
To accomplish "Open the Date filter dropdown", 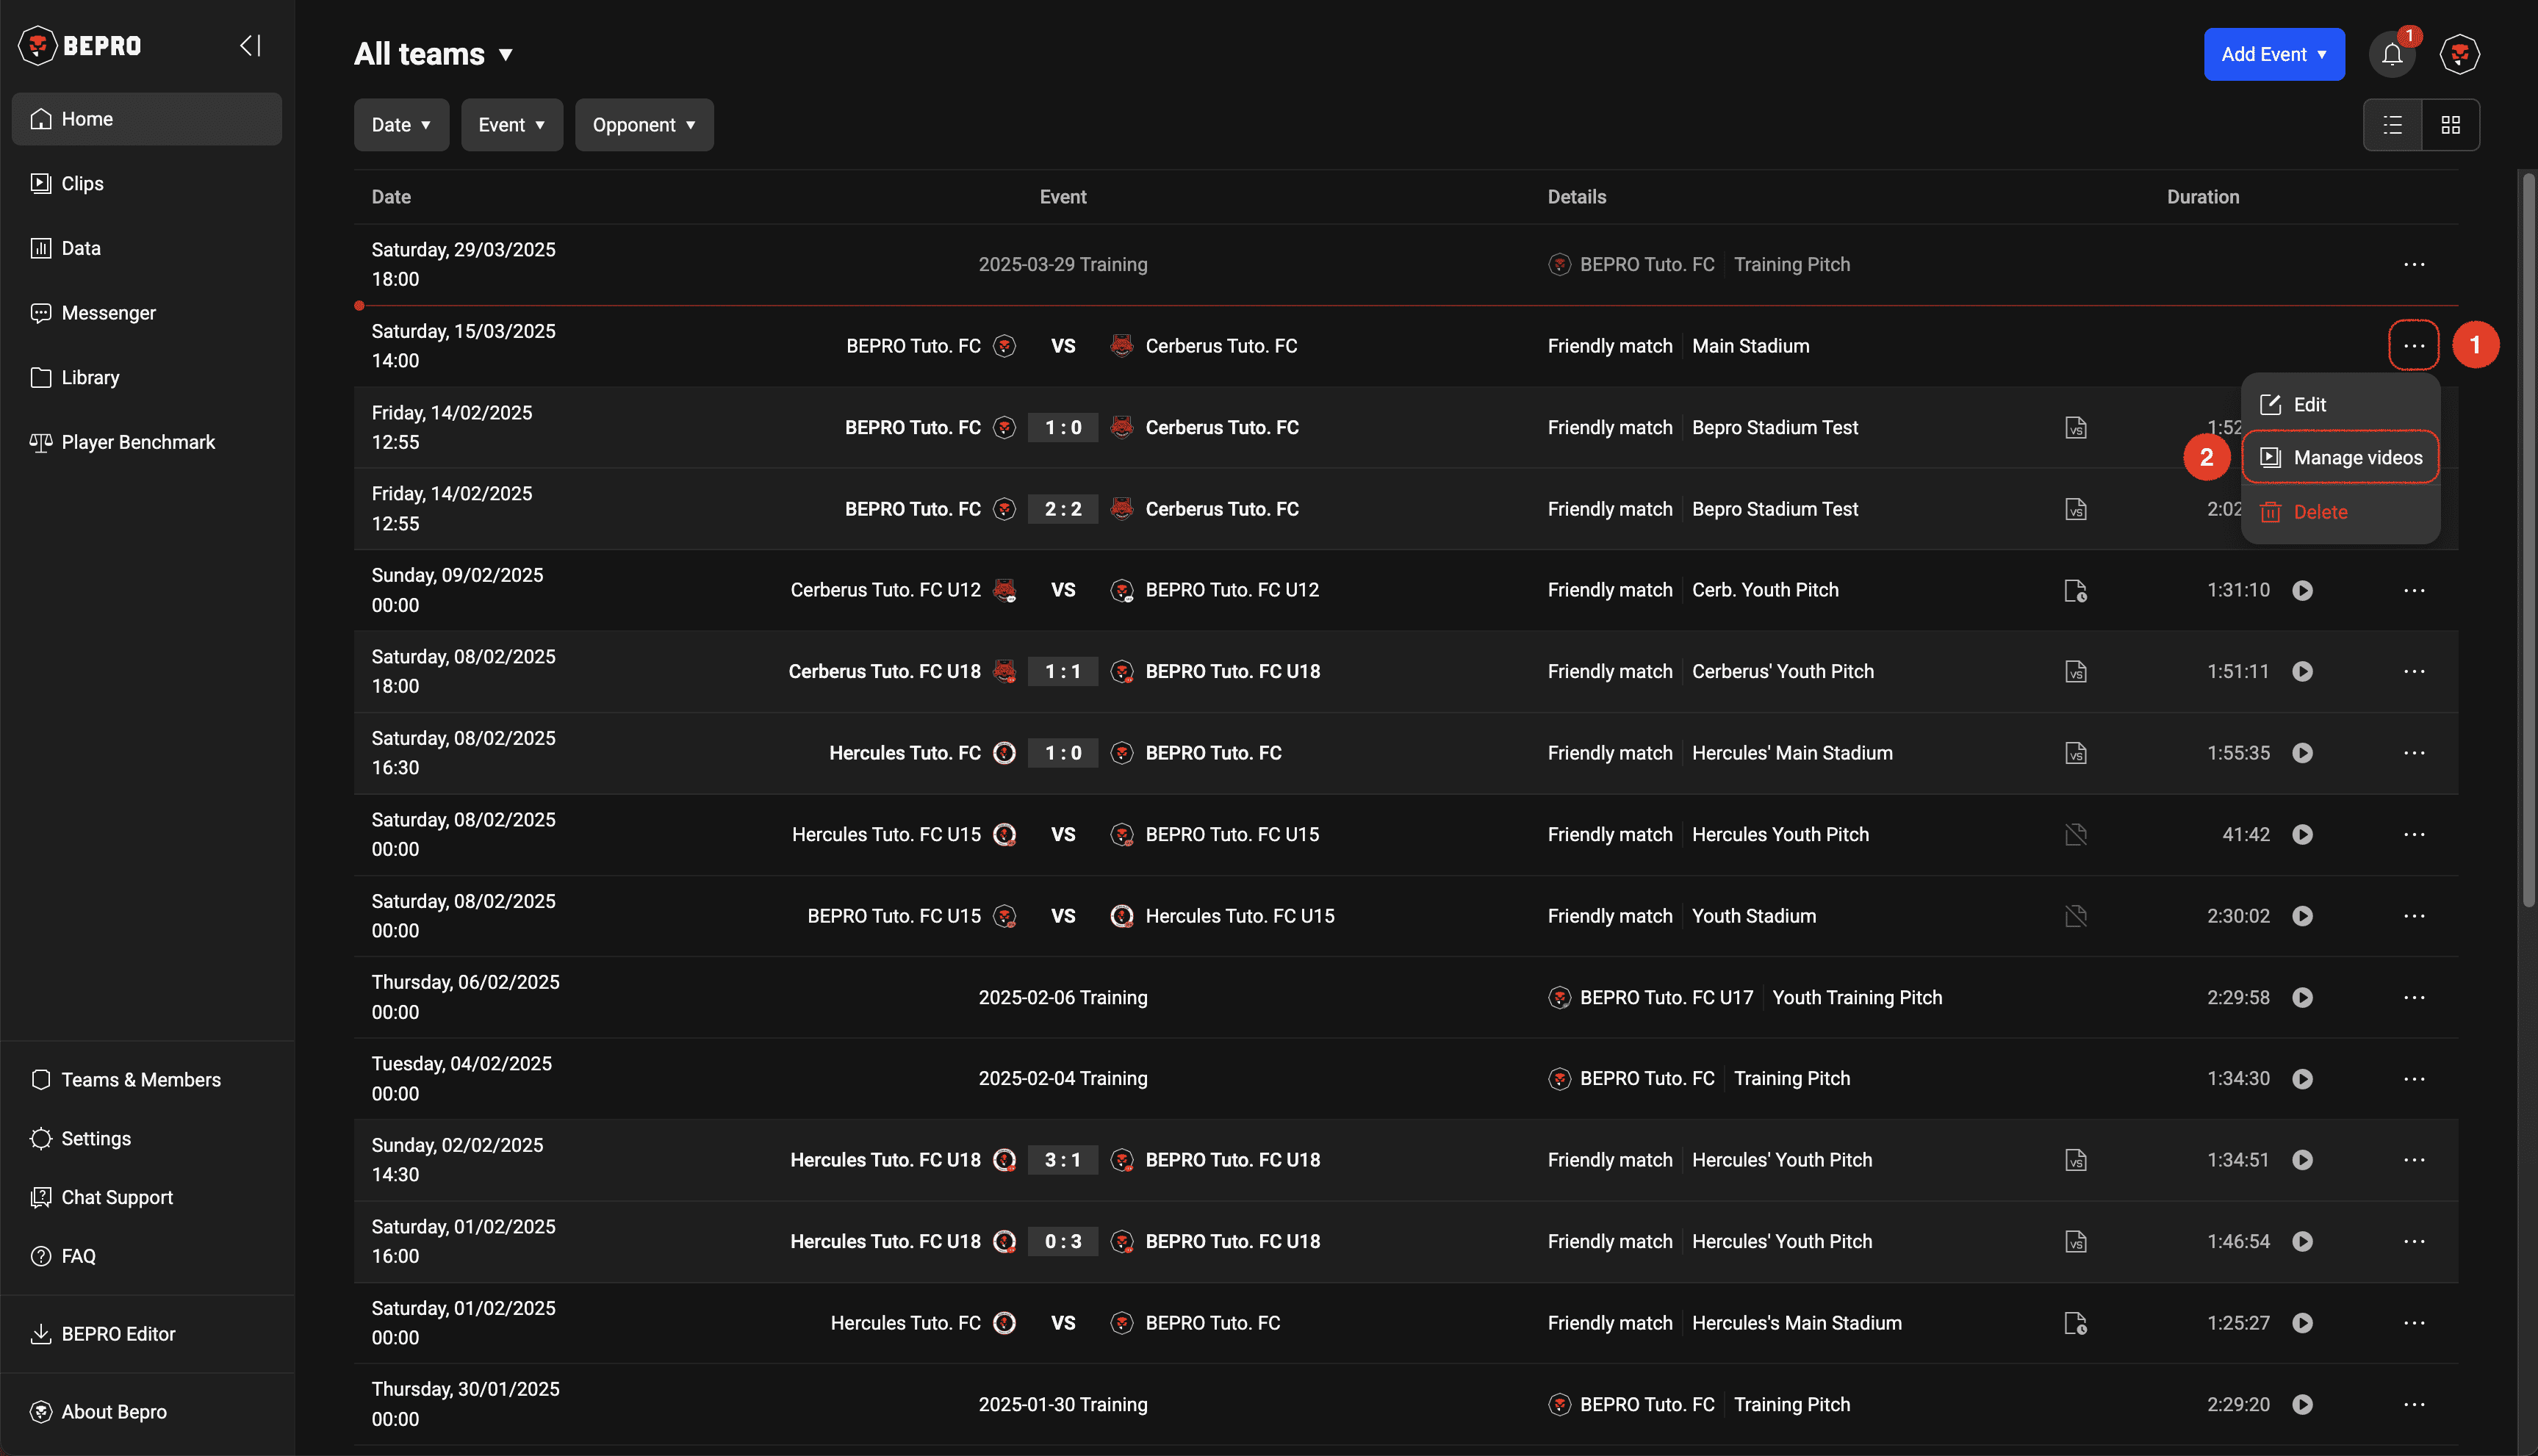I will tap(401, 125).
